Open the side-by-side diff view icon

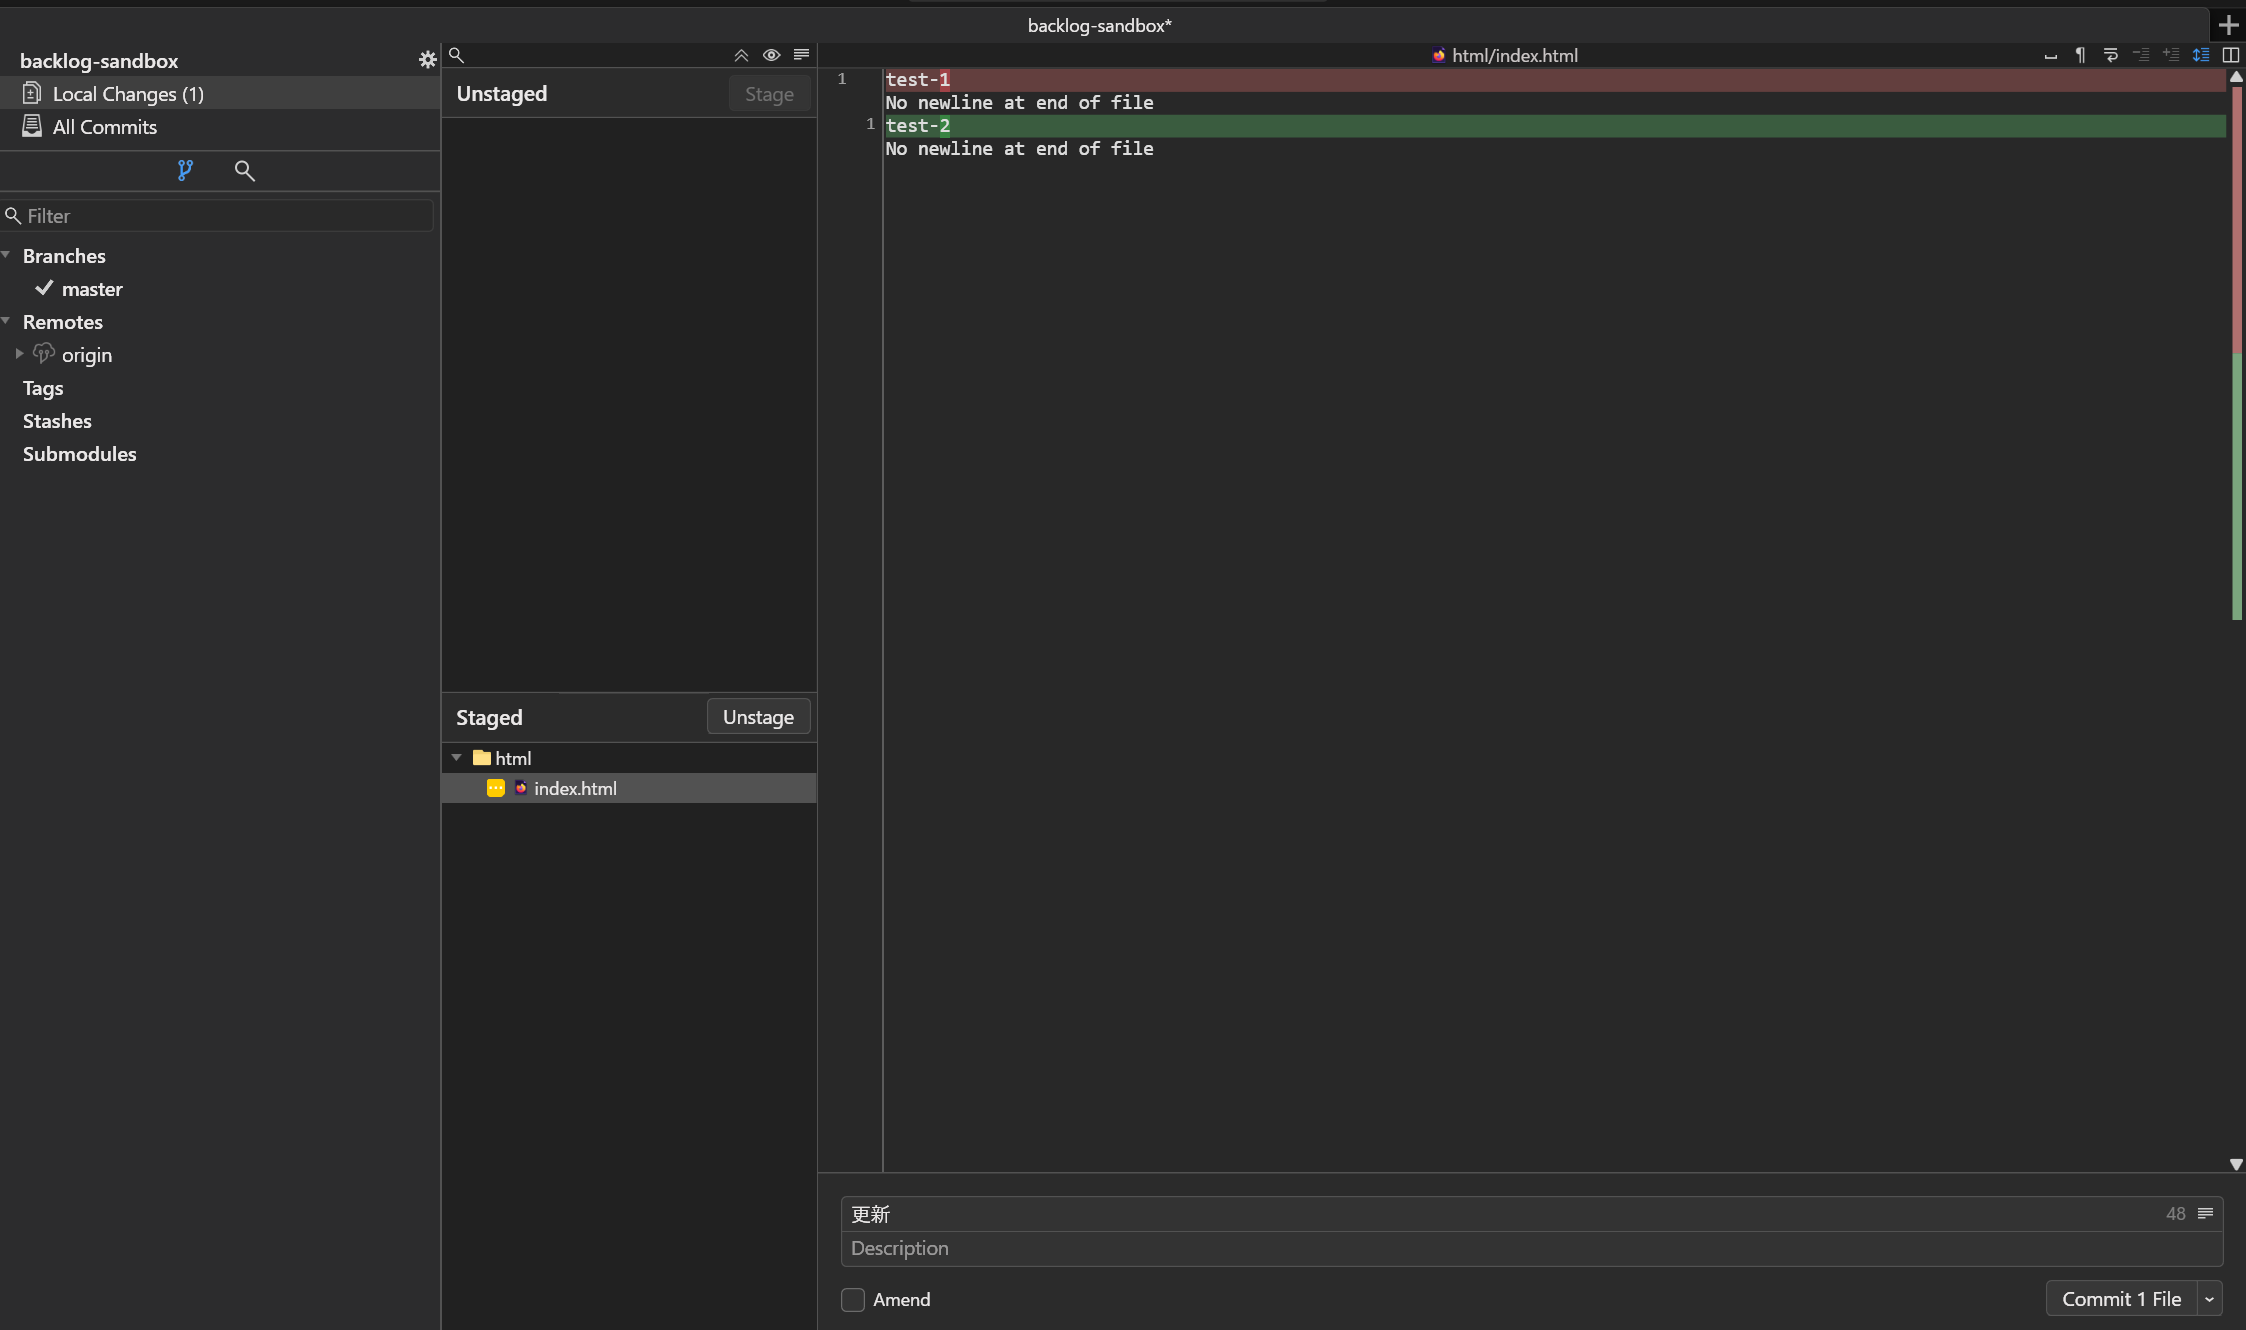[2232, 55]
